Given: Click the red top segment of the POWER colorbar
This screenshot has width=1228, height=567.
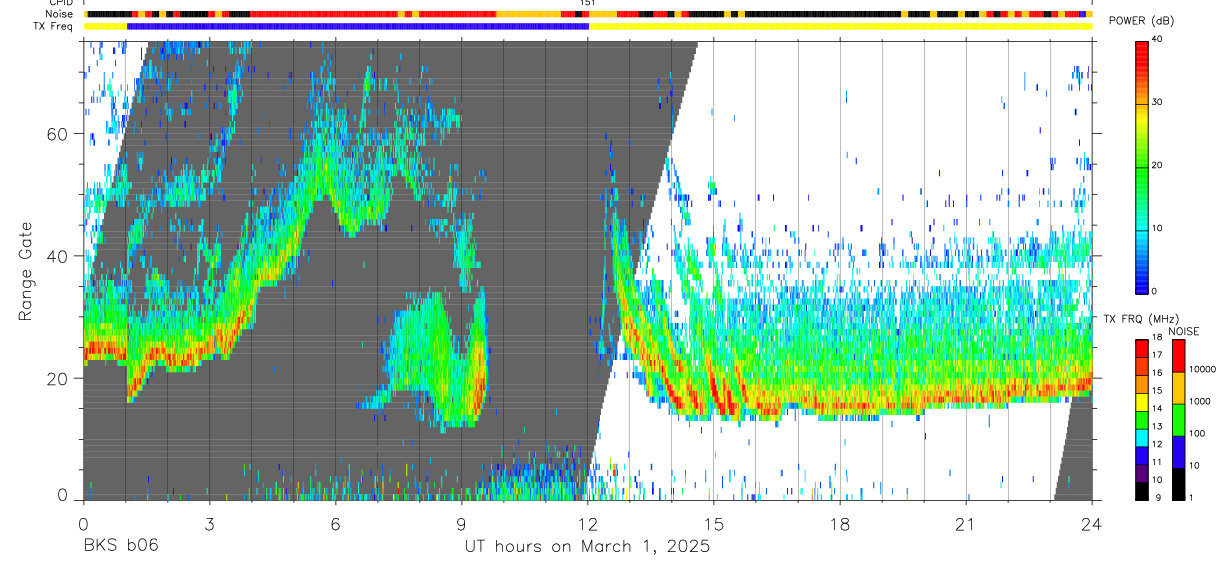Looking at the screenshot, I should [x=1143, y=56].
